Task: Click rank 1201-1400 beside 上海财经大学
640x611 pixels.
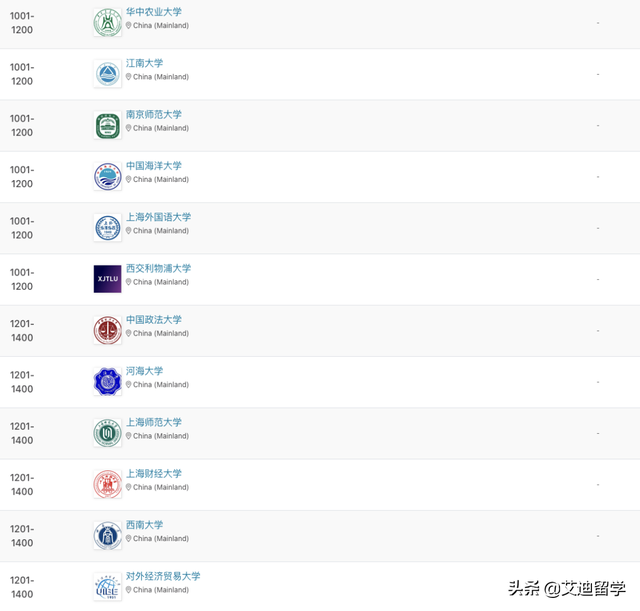Action: coord(22,484)
